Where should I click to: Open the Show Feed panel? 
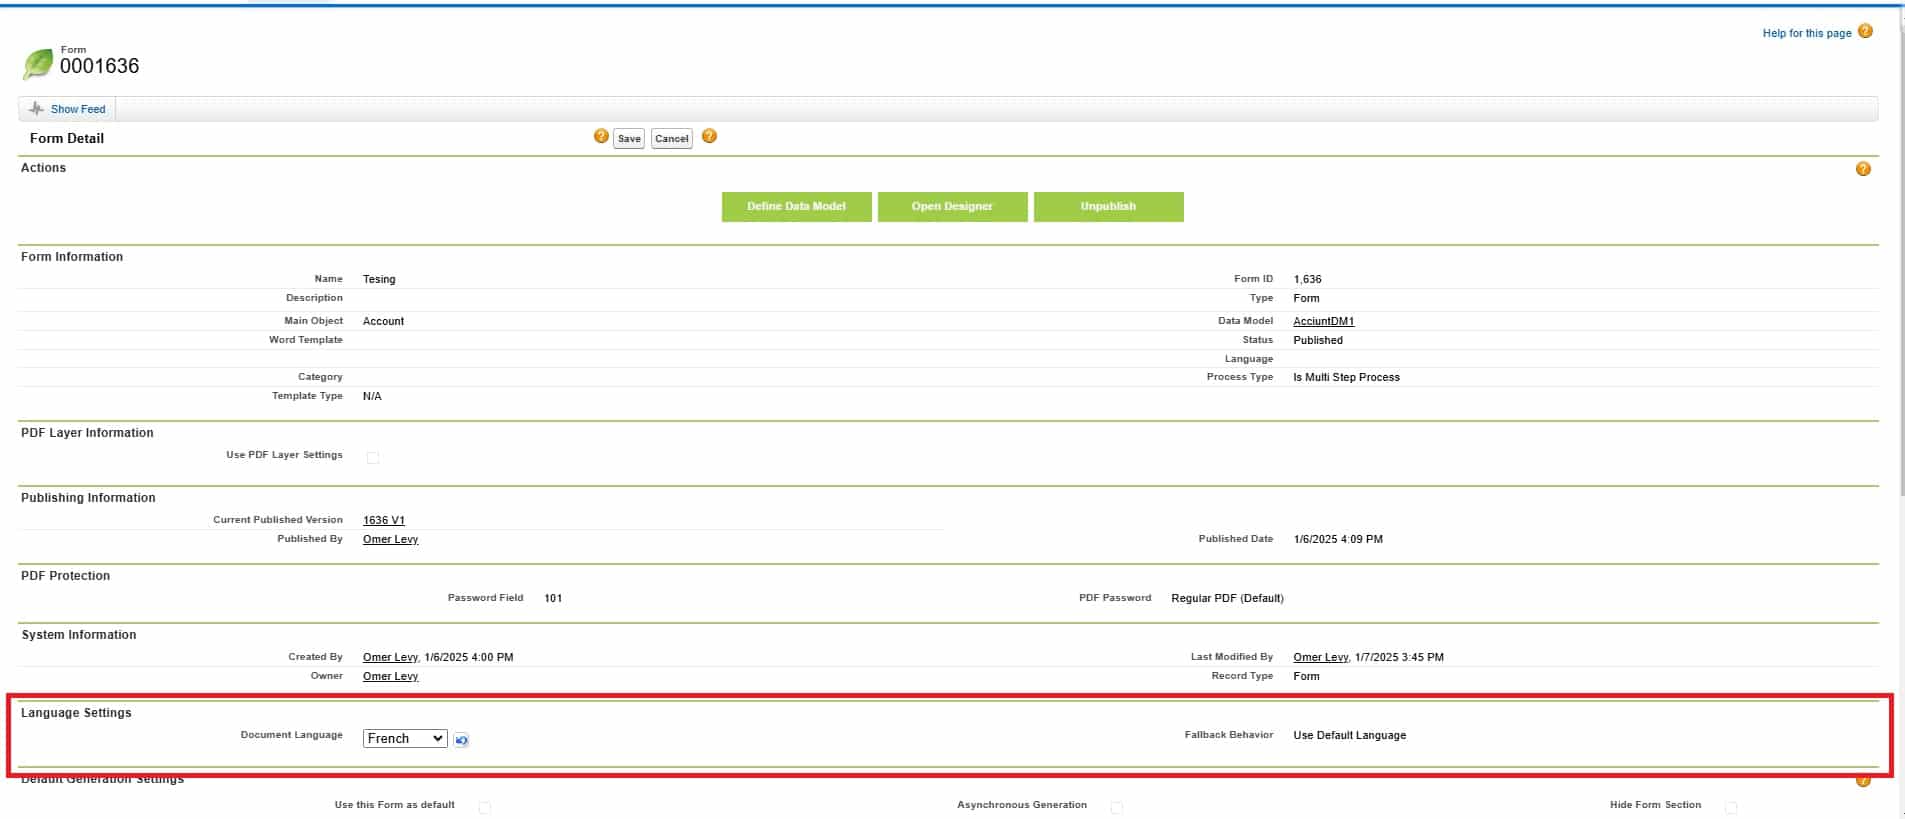coord(78,109)
